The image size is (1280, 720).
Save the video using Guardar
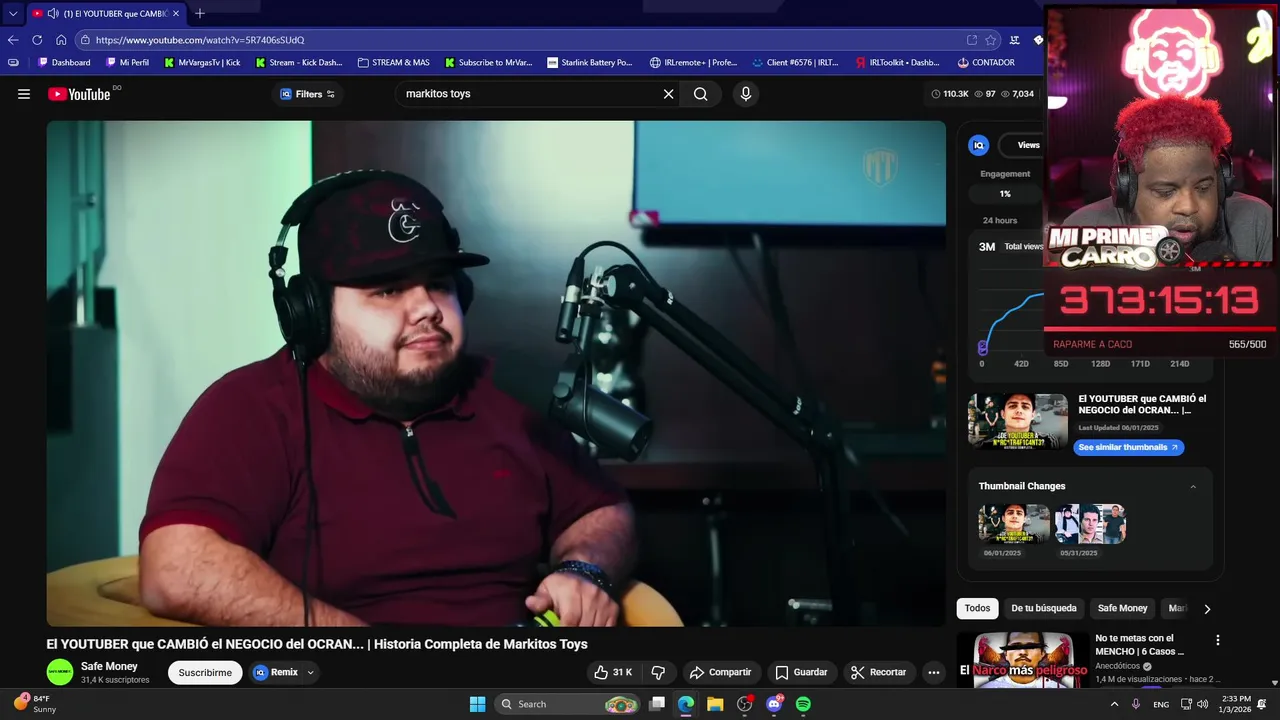[x=801, y=672]
